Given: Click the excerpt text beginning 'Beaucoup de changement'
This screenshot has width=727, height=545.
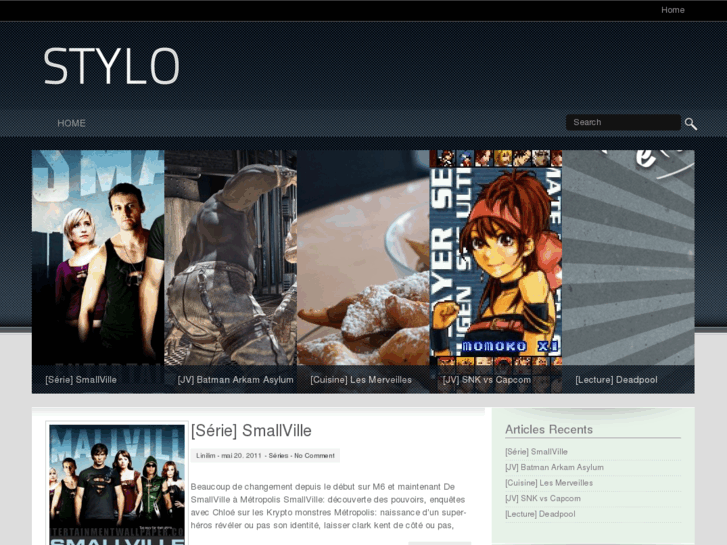Looking at the screenshot, I should click(x=328, y=506).
